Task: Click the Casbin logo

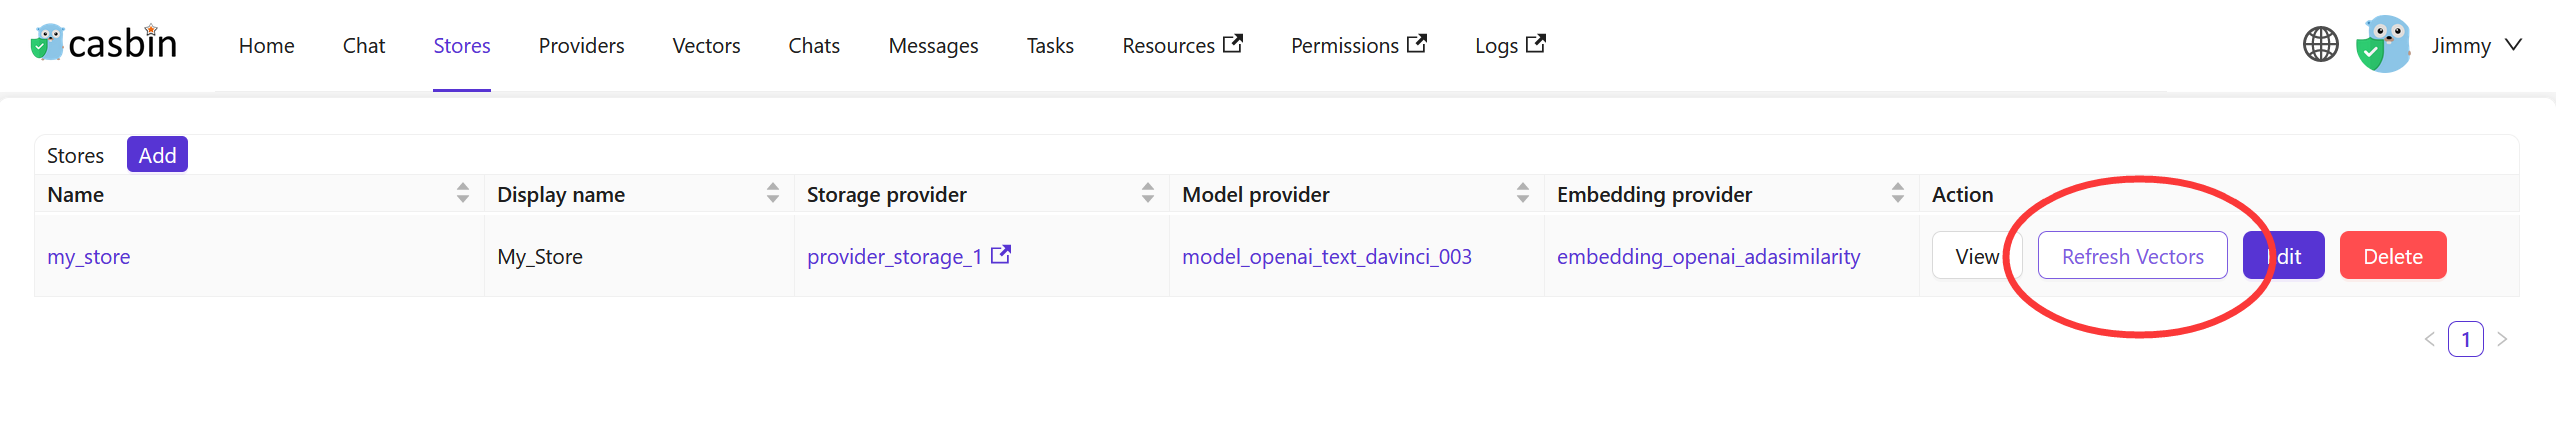Action: pyautogui.click(x=104, y=44)
